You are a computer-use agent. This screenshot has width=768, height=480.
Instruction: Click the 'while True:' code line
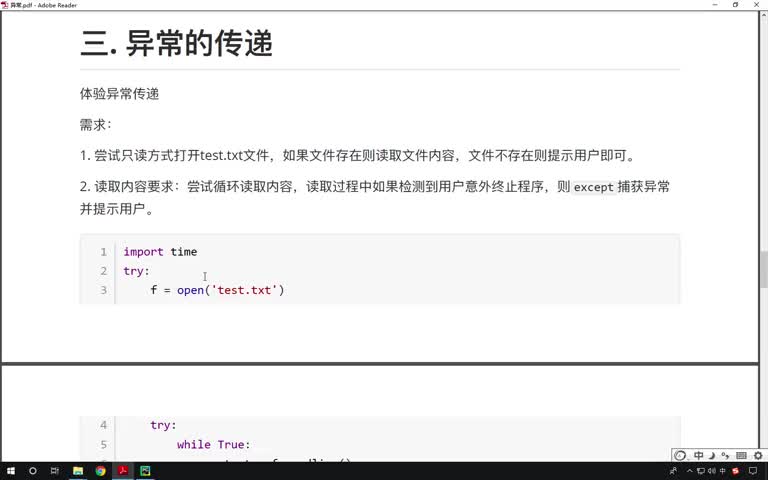point(214,444)
